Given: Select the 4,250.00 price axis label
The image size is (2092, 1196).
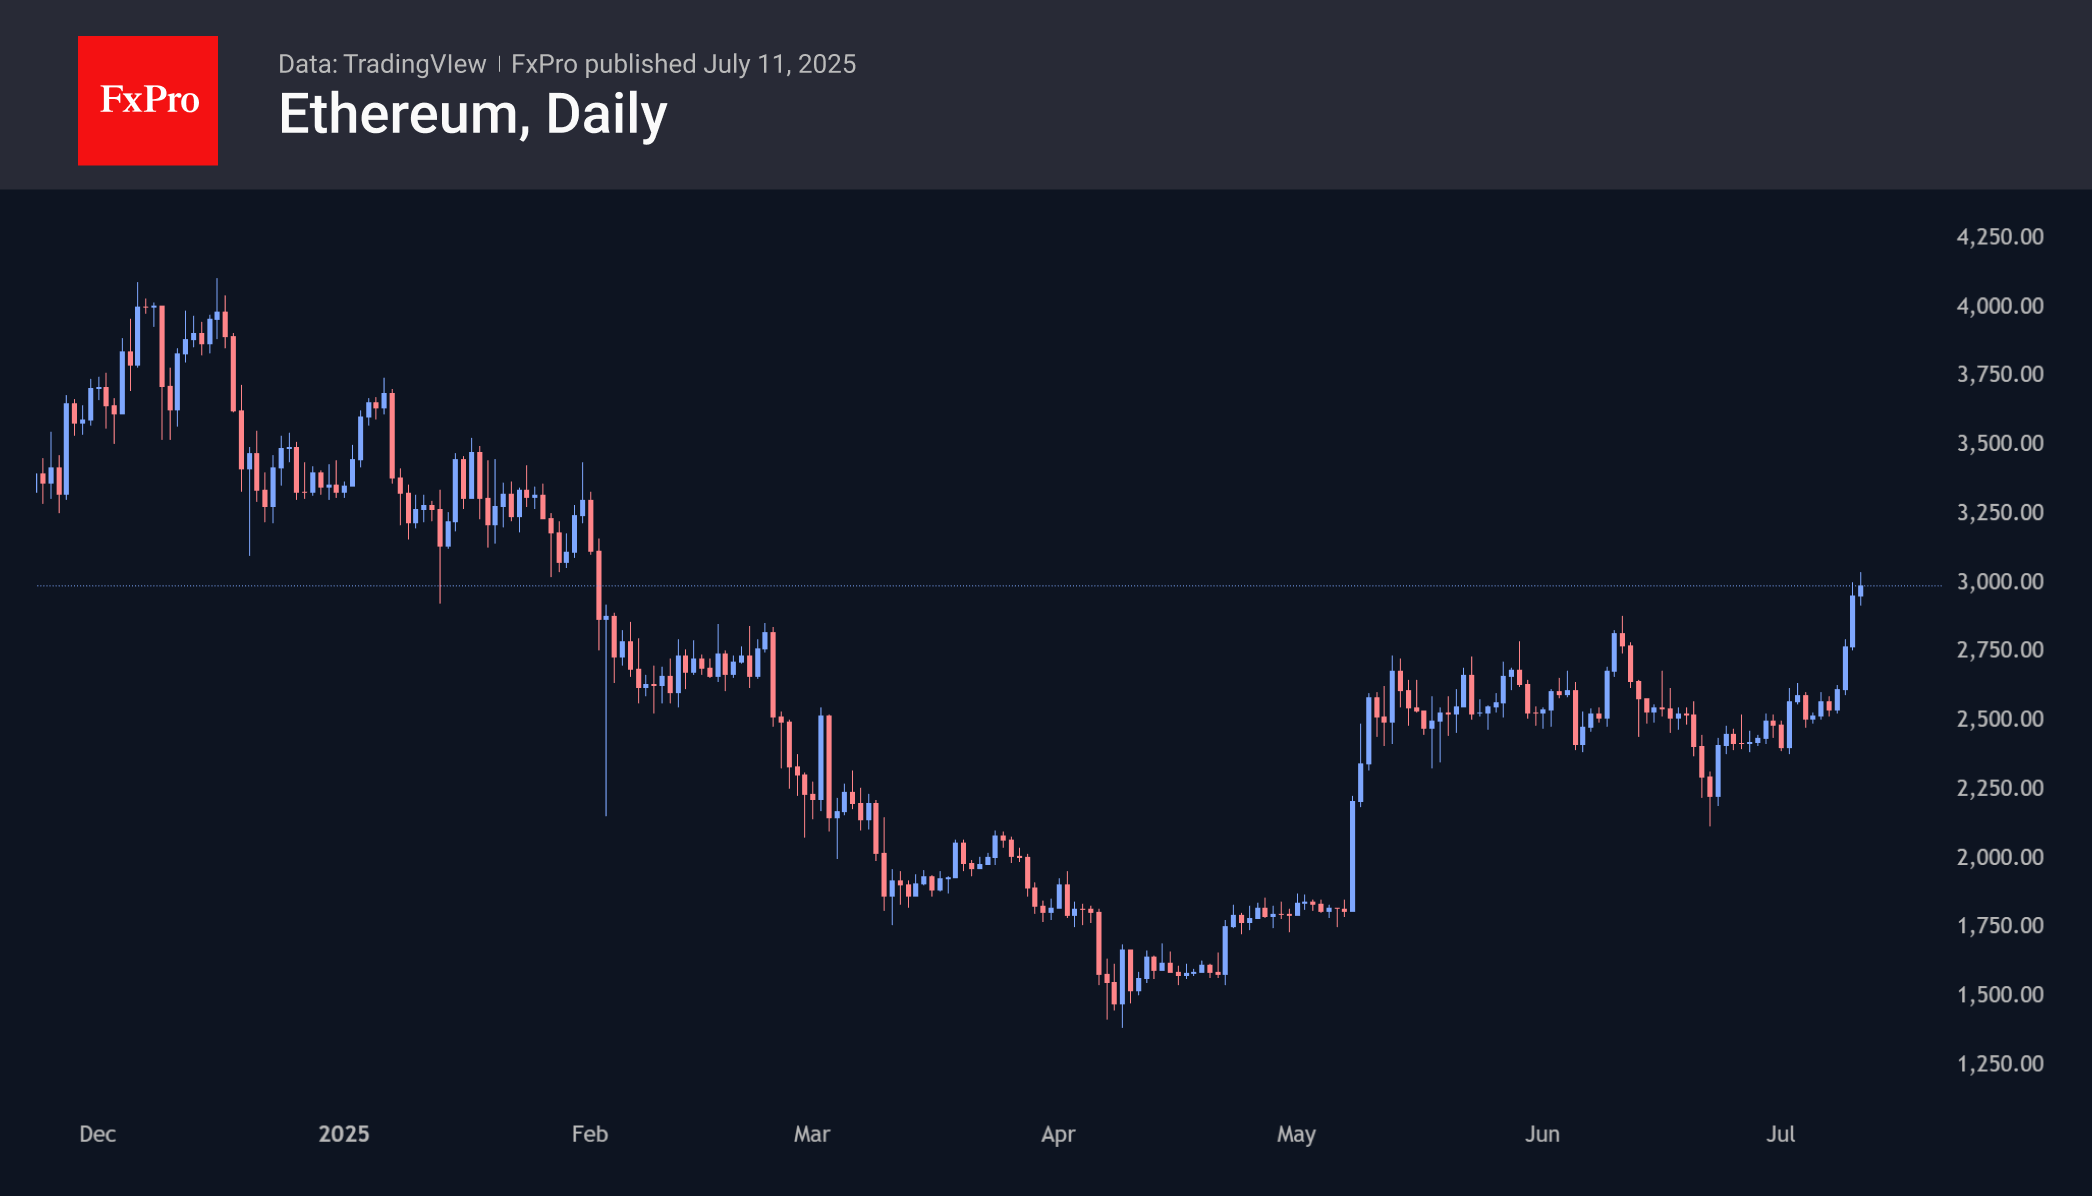Looking at the screenshot, I should pyautogui.click(x=1999, y=237).
